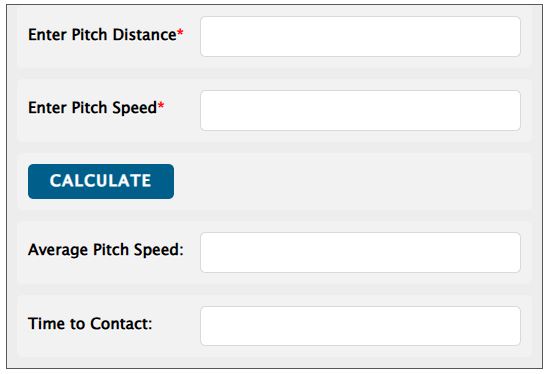Click the blue CALCULATE button
The height and width of the screenshot is (374, 548).
[101, 181]
